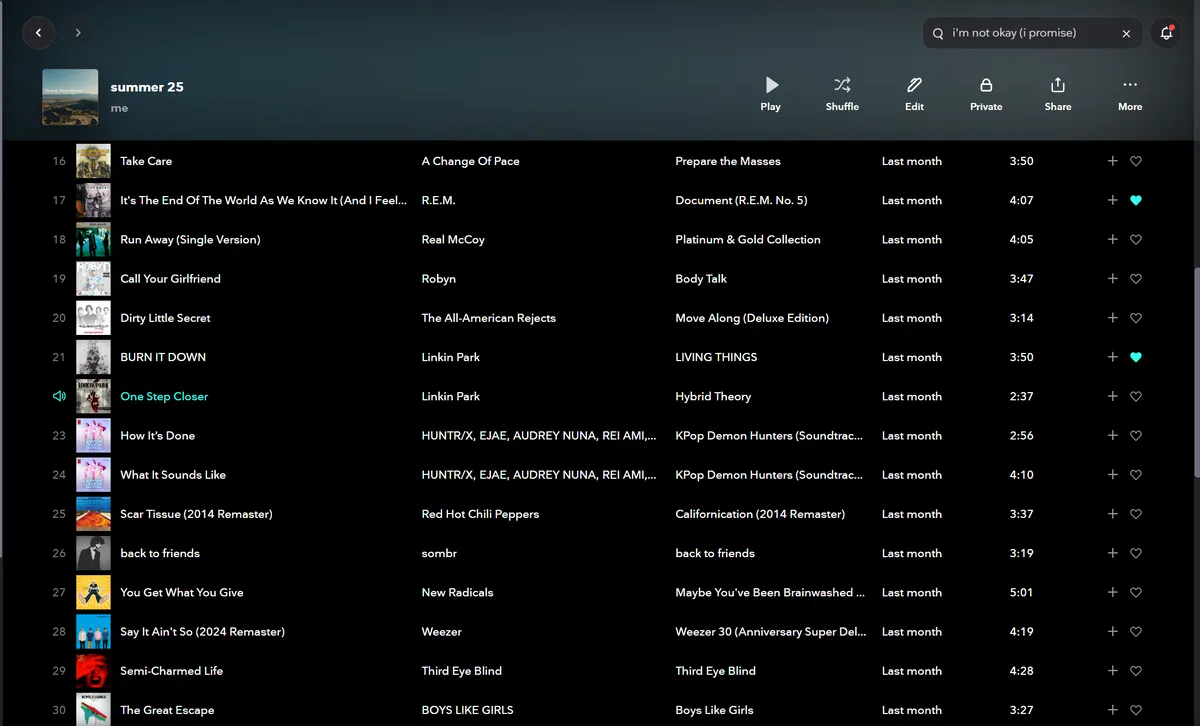
Task: Click the now-playing speaker icon on One Step Closer
Action: (59, 396)
